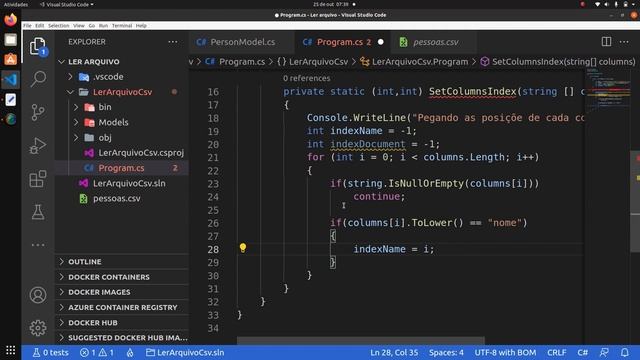Open the Help menu

pyautogui.click(x=141, y=26)
